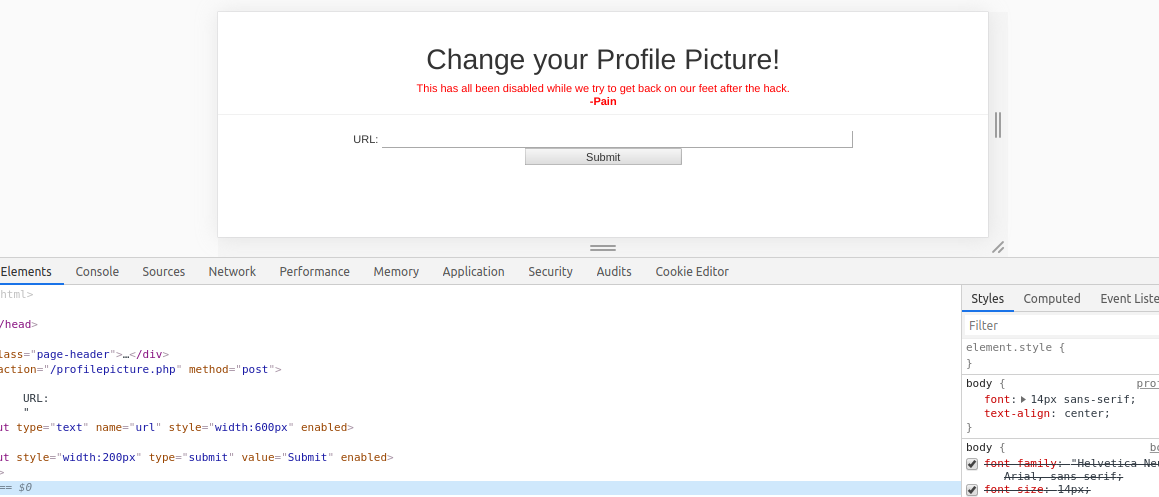This screenshot has width=1159, height=497.
Task: Click the bottom viewport height drag handle
Action: coord(603,247)
